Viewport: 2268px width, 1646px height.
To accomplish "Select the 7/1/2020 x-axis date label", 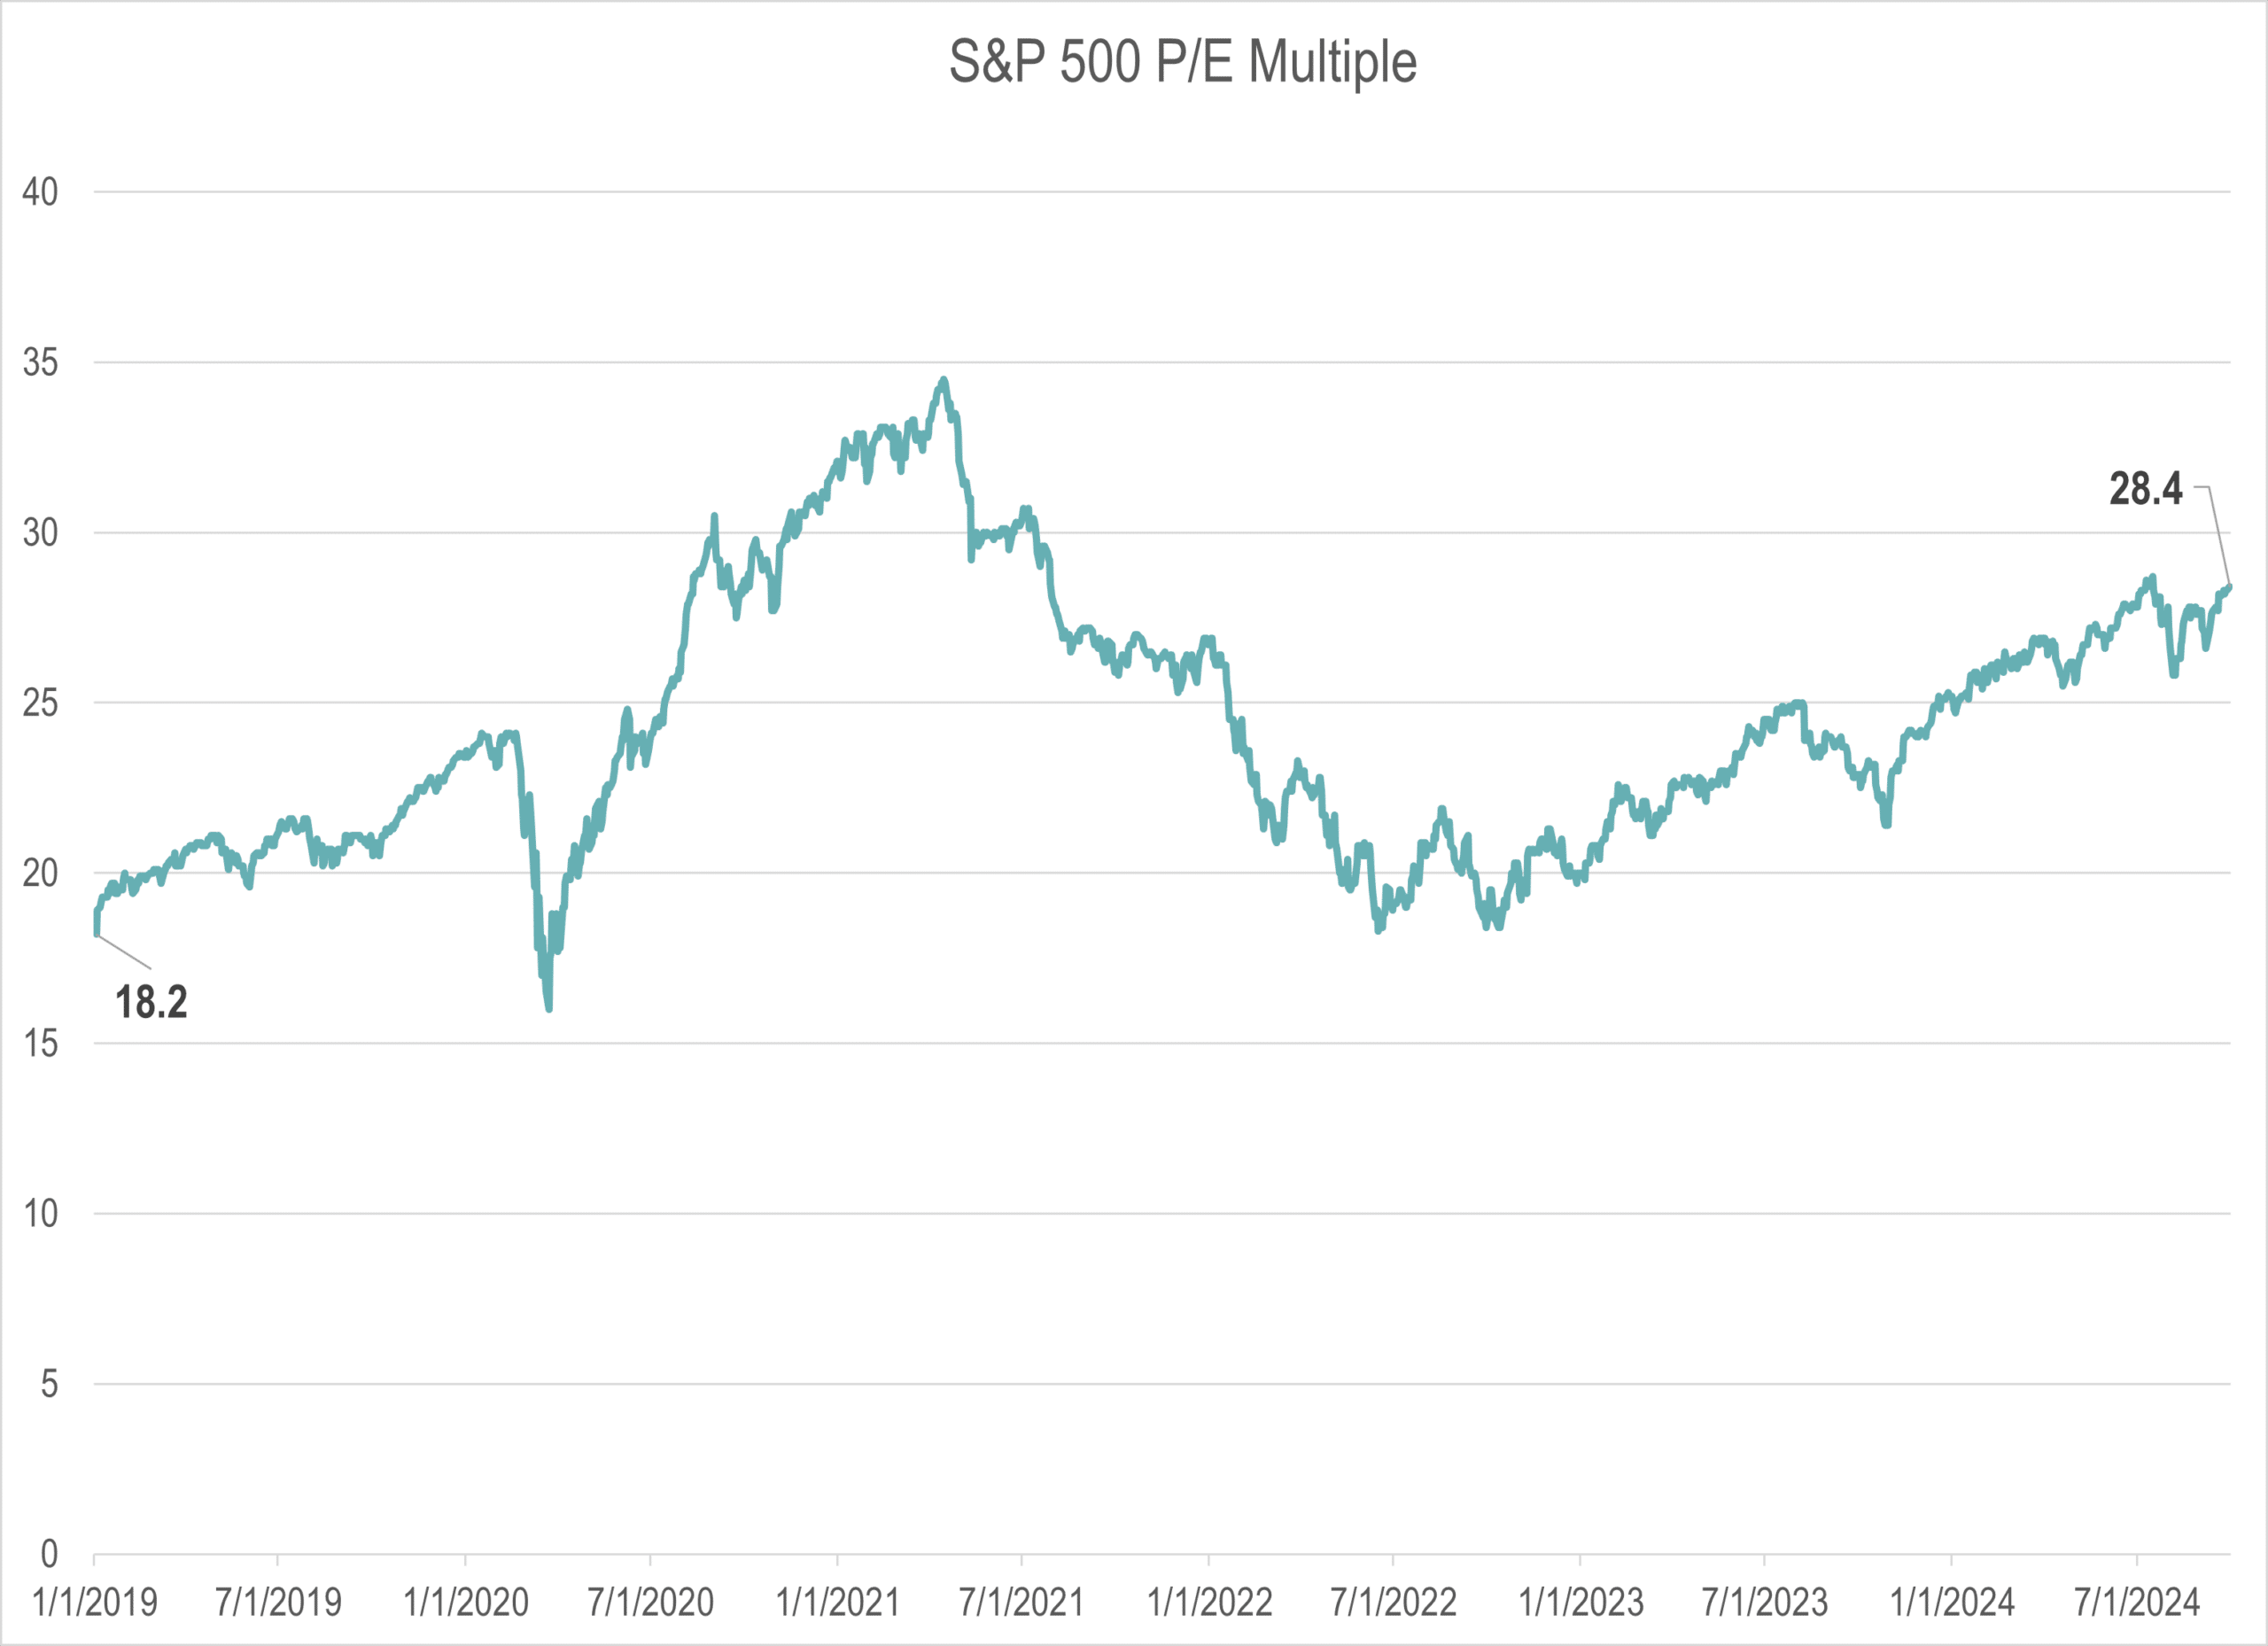I will tap(651, 1603).
